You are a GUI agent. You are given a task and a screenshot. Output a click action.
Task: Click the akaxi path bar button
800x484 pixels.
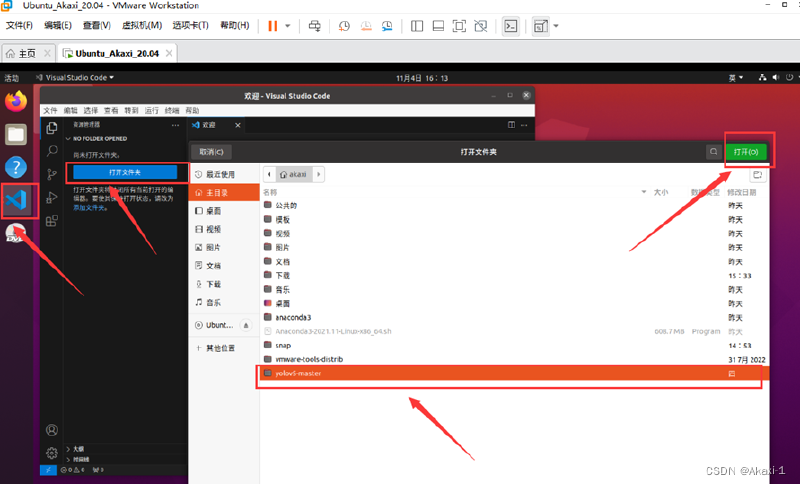pyautogui.click(x=294, y=174)
